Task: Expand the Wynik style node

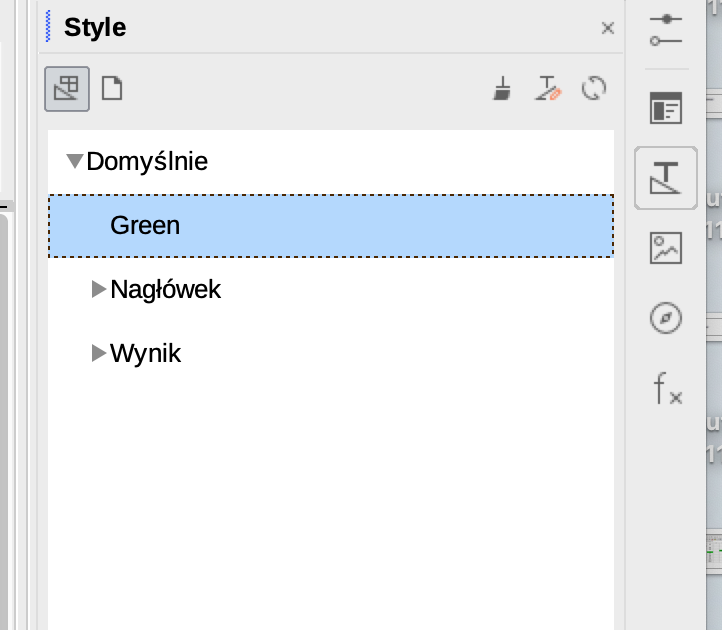Action: coord(99,353)
